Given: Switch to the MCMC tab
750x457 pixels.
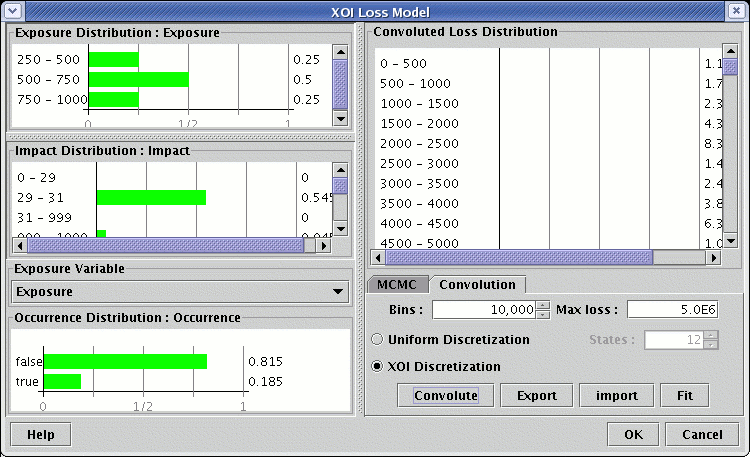Looking at the screenshot, I should 397,285.
